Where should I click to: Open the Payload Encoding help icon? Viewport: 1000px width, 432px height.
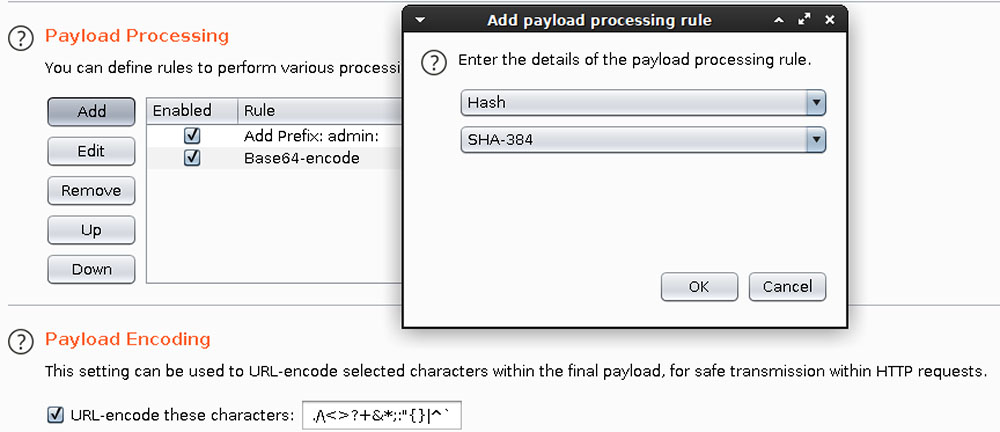pos(20,341)
